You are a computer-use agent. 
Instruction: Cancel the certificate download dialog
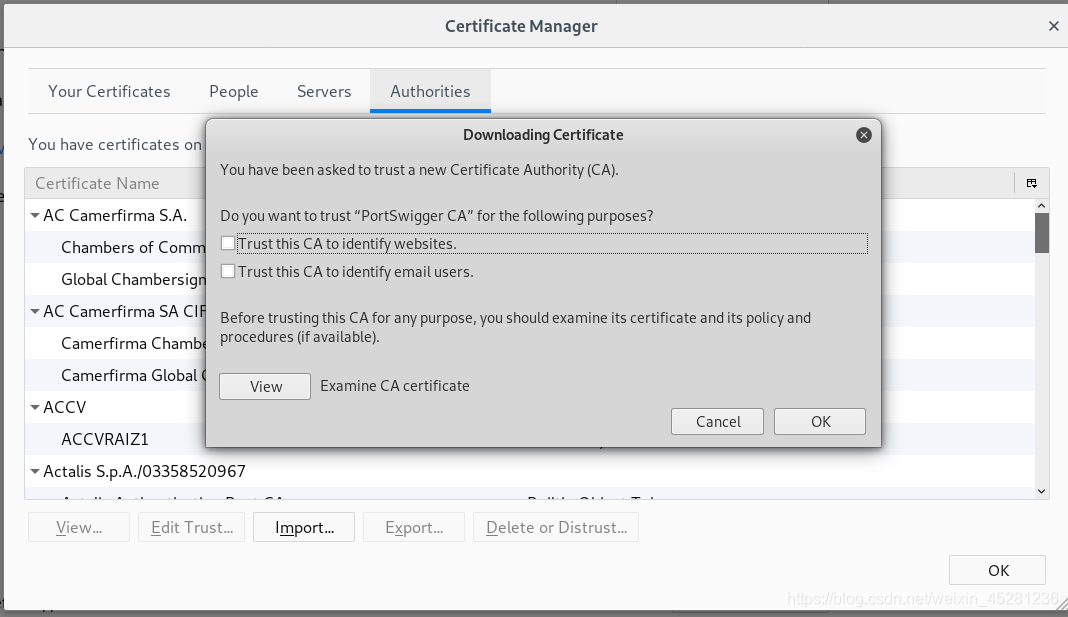(717, 422)
